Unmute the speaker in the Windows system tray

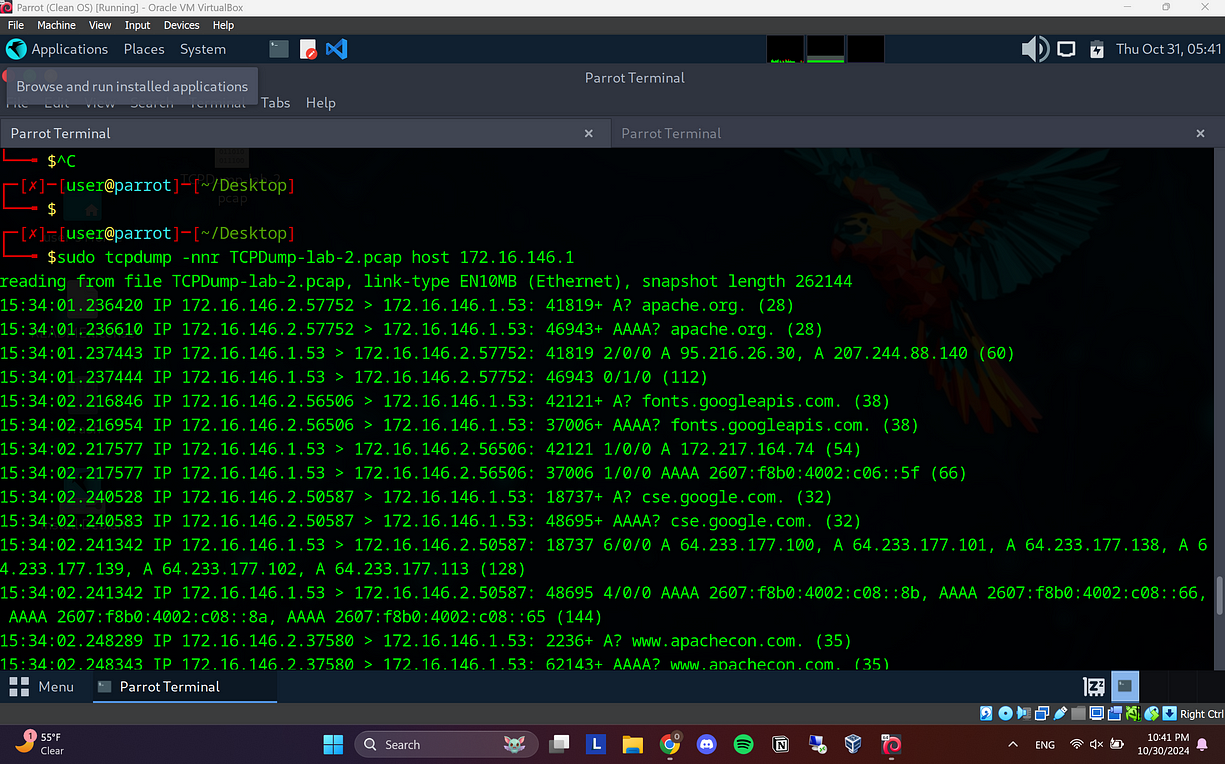(x=1096, y=744)
